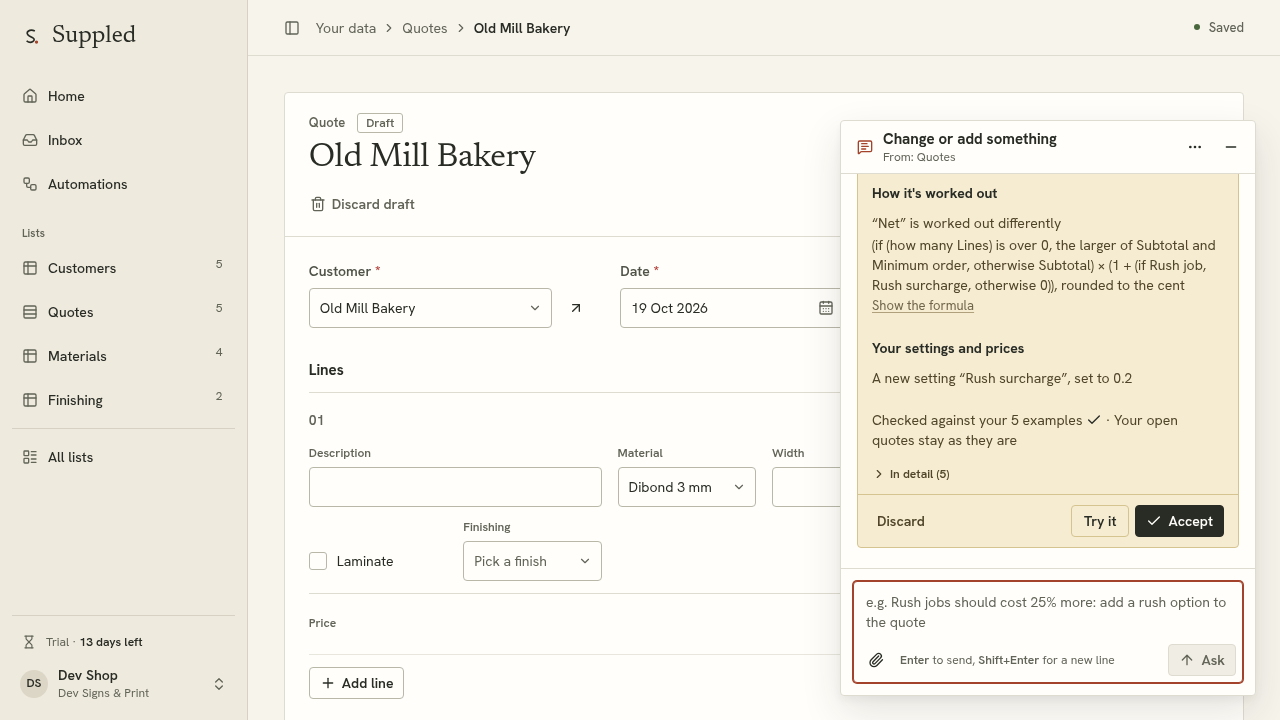Click the Date field showing 19 Oct 2026
1280x720 pixels.
tap(731, 308)
